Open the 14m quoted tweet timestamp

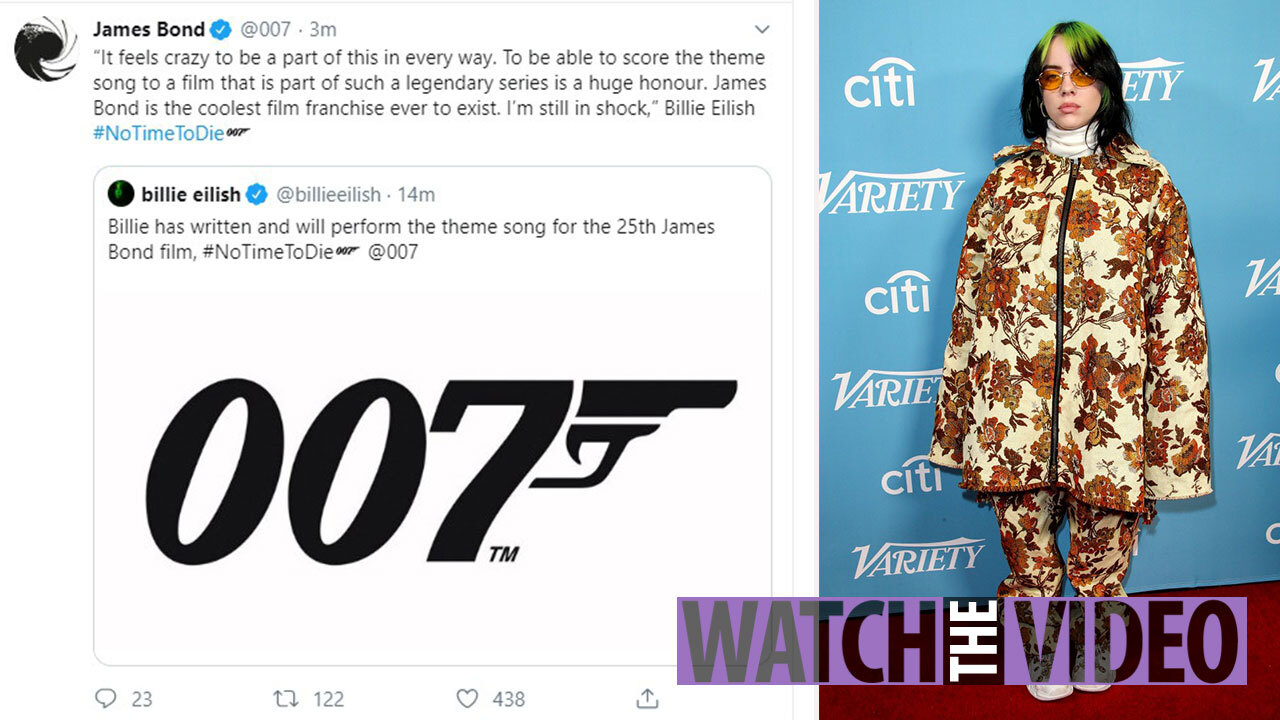pos(415,194)
